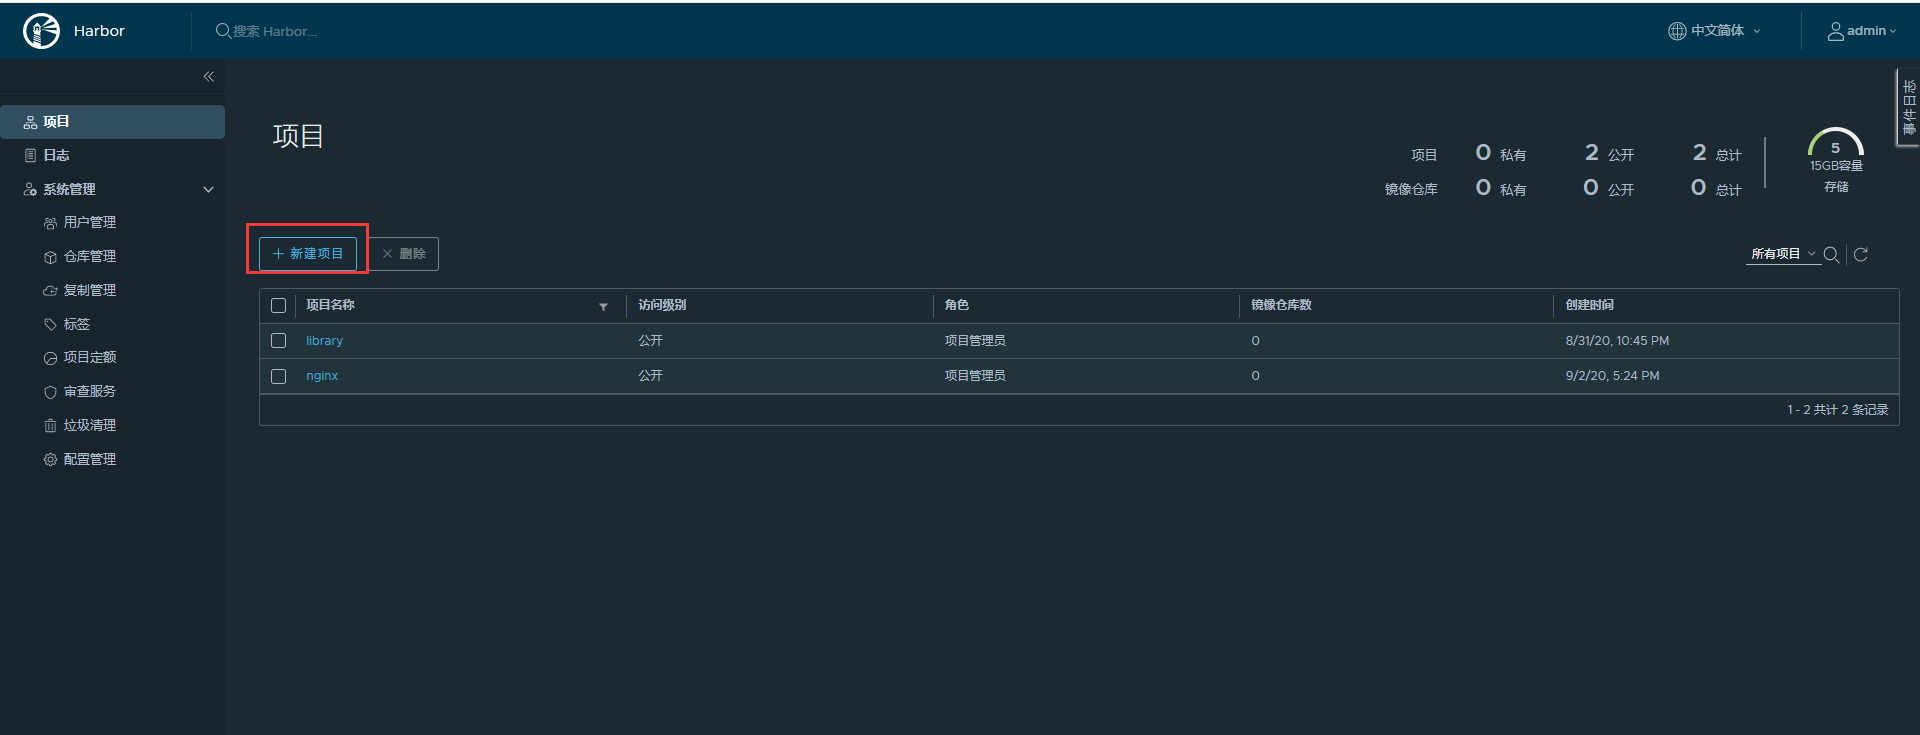Screen dimensions: 1920x735
Task: Click the filter icon in 项目名称 column
Action: 603,307
